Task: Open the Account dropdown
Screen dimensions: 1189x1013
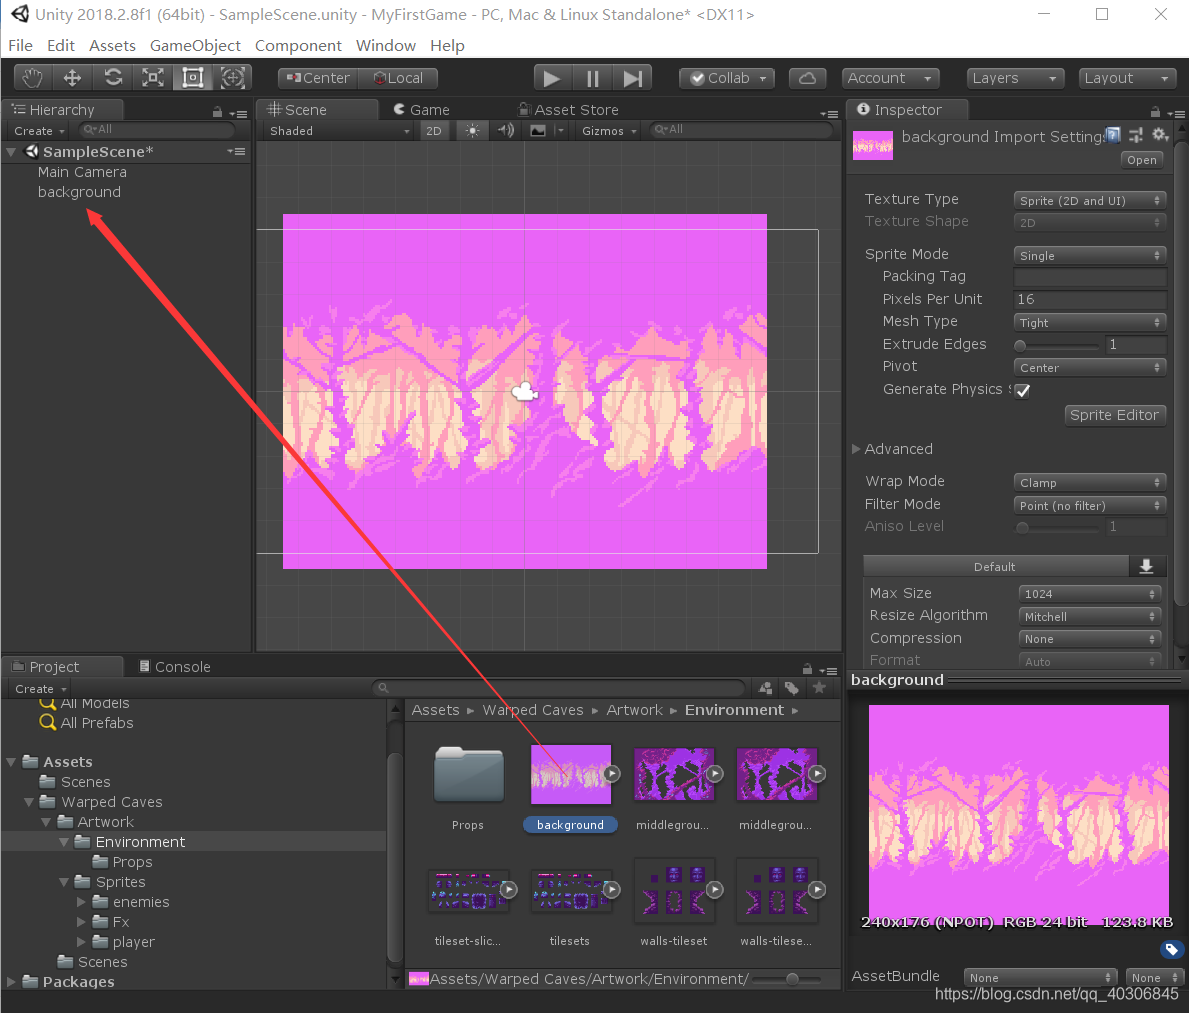Action: pyautogui.click(x=890, y=78)
